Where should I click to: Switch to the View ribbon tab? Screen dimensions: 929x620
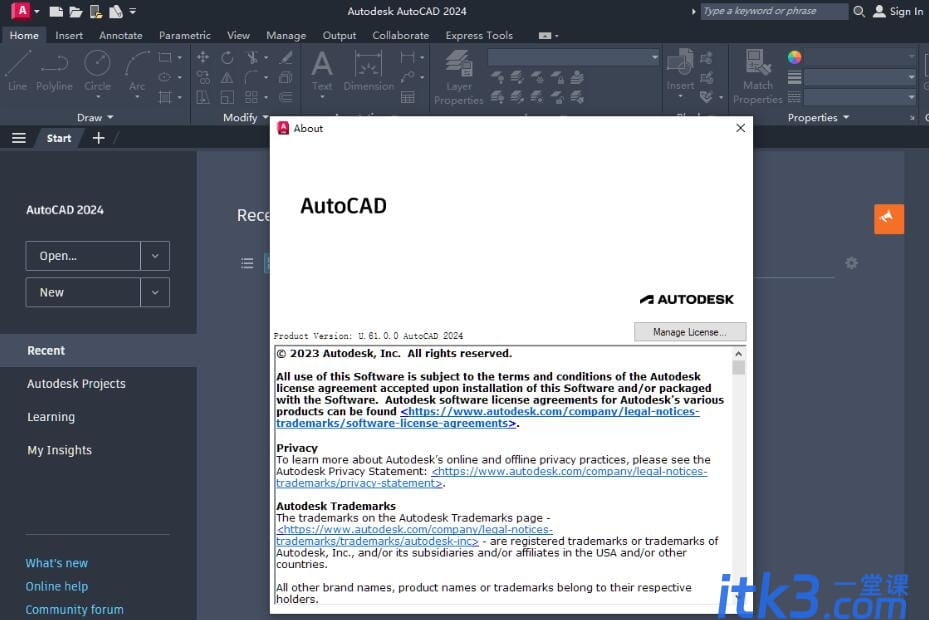pyautogui.click(x=238, y=36)
